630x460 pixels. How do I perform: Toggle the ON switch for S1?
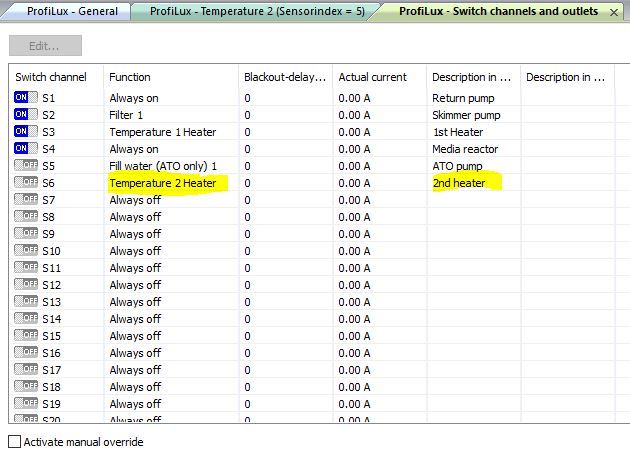(x=26, y=97)
